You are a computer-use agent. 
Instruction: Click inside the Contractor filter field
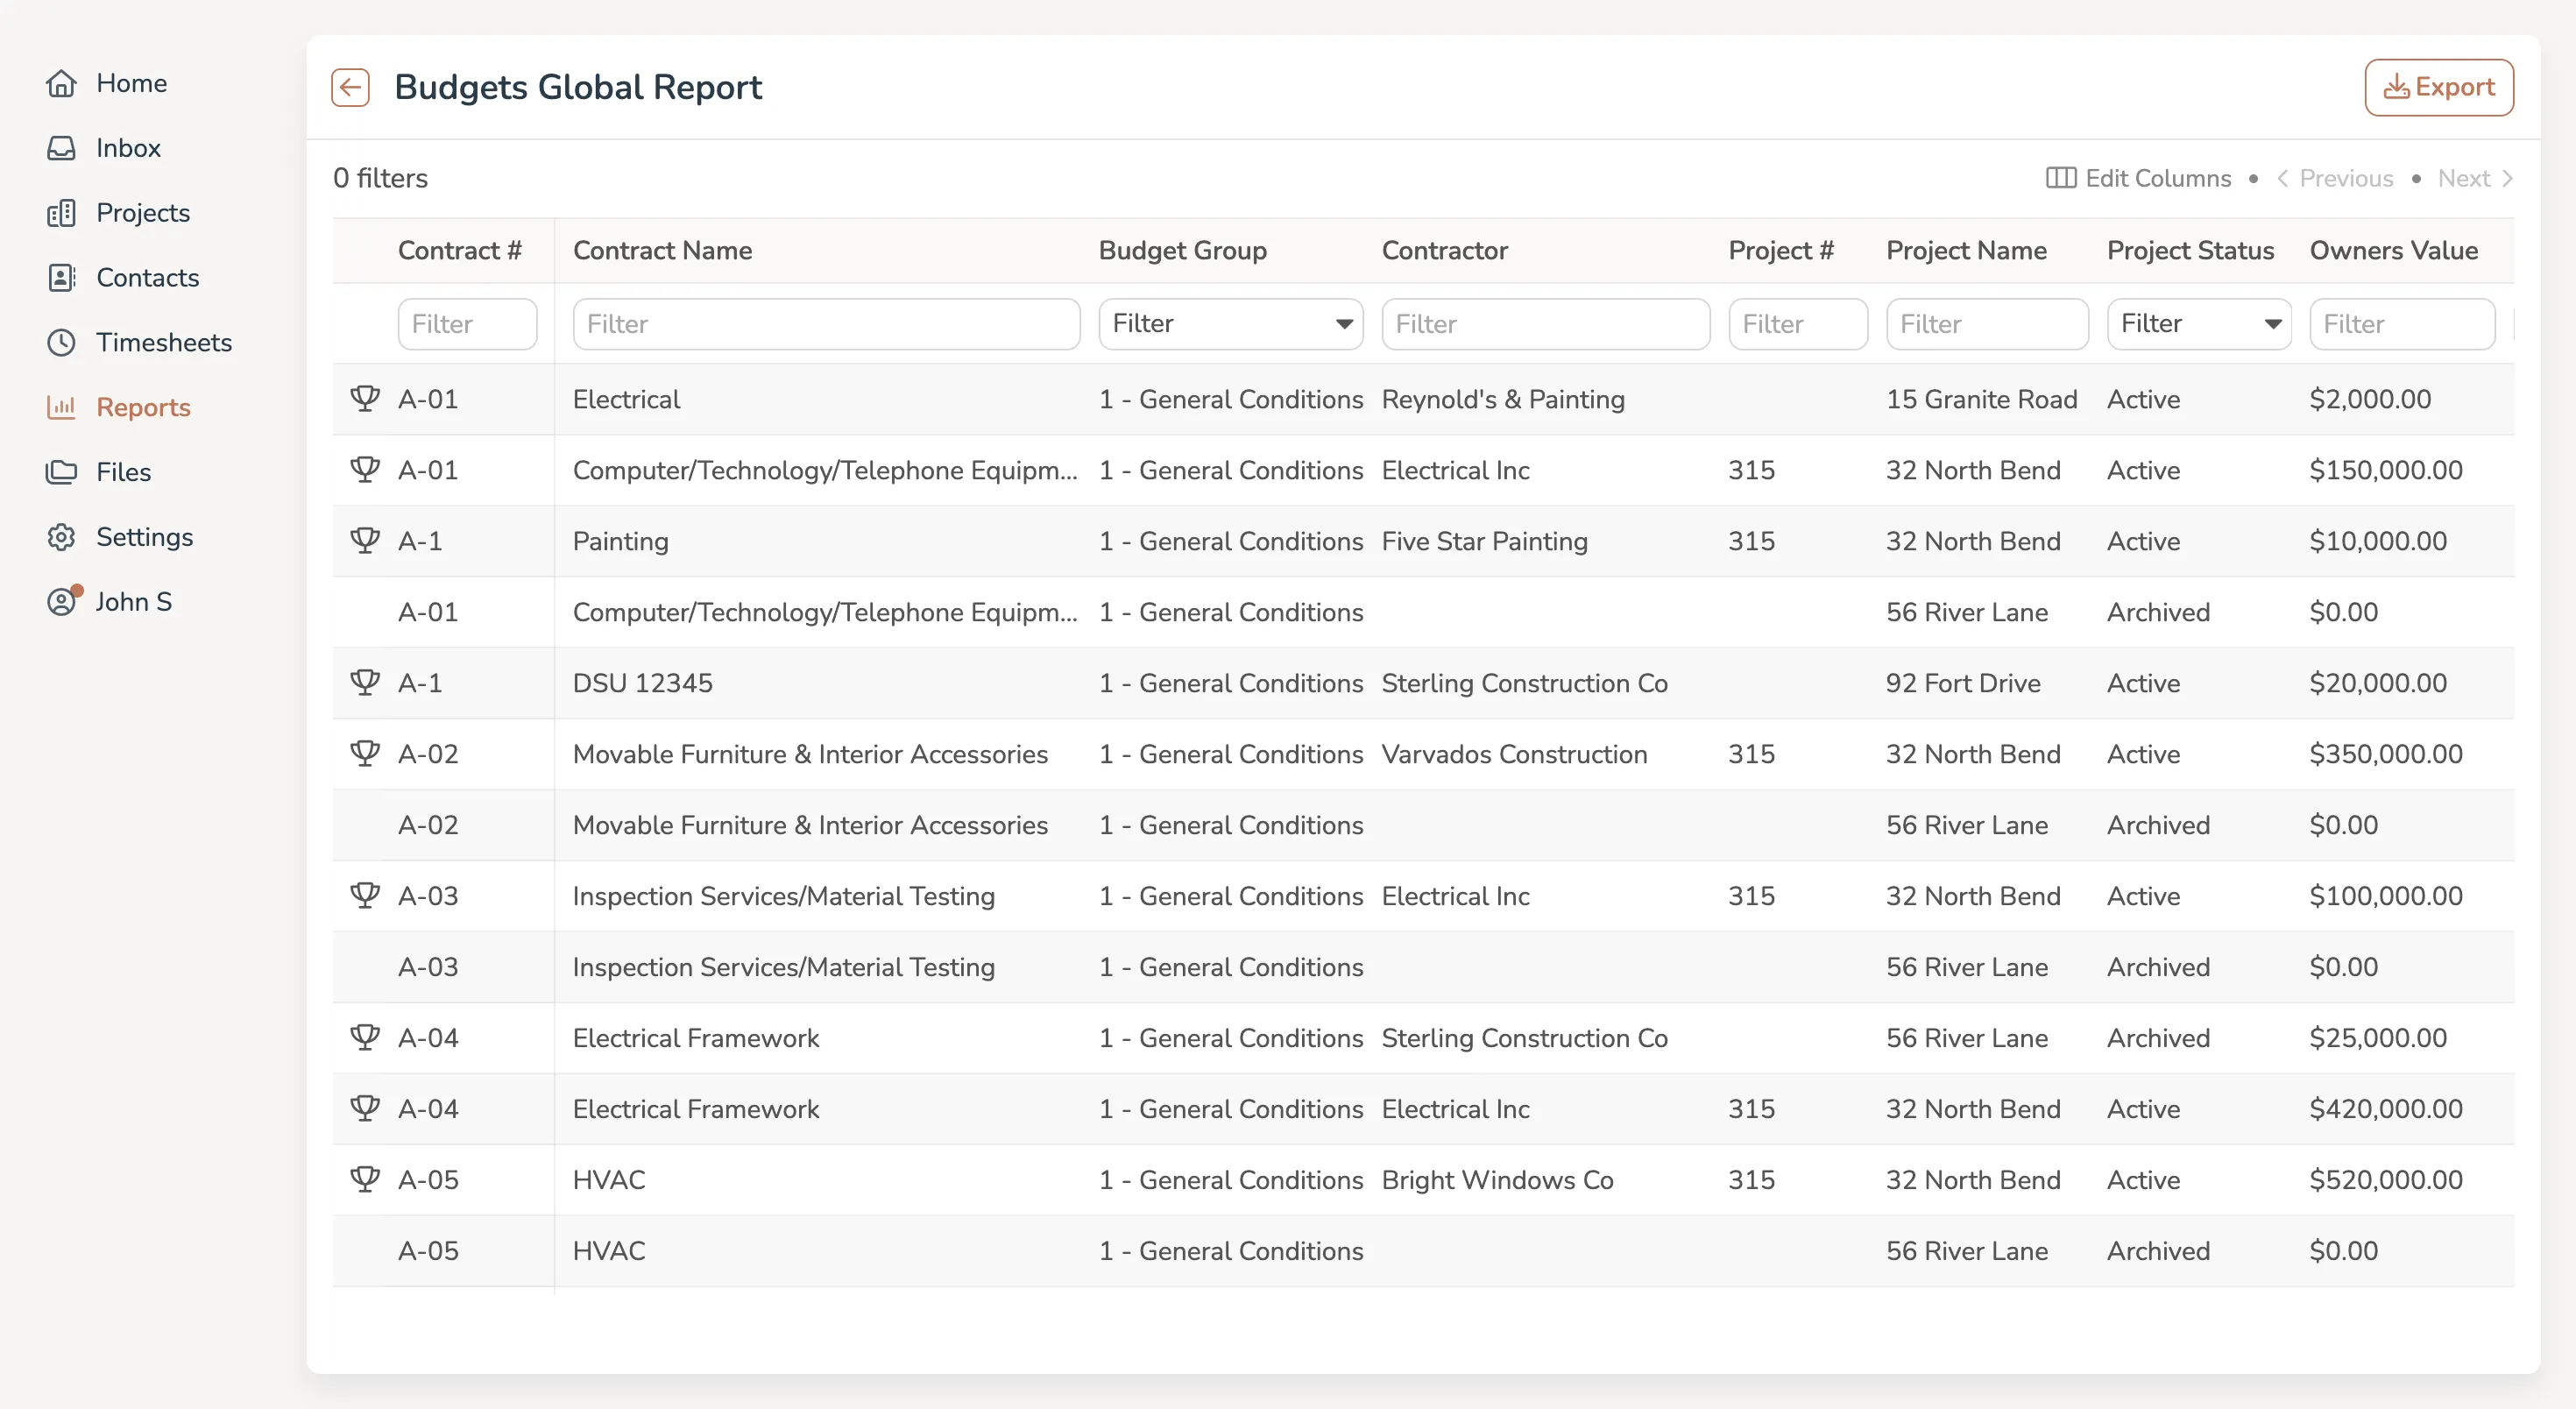(1545, 323)
